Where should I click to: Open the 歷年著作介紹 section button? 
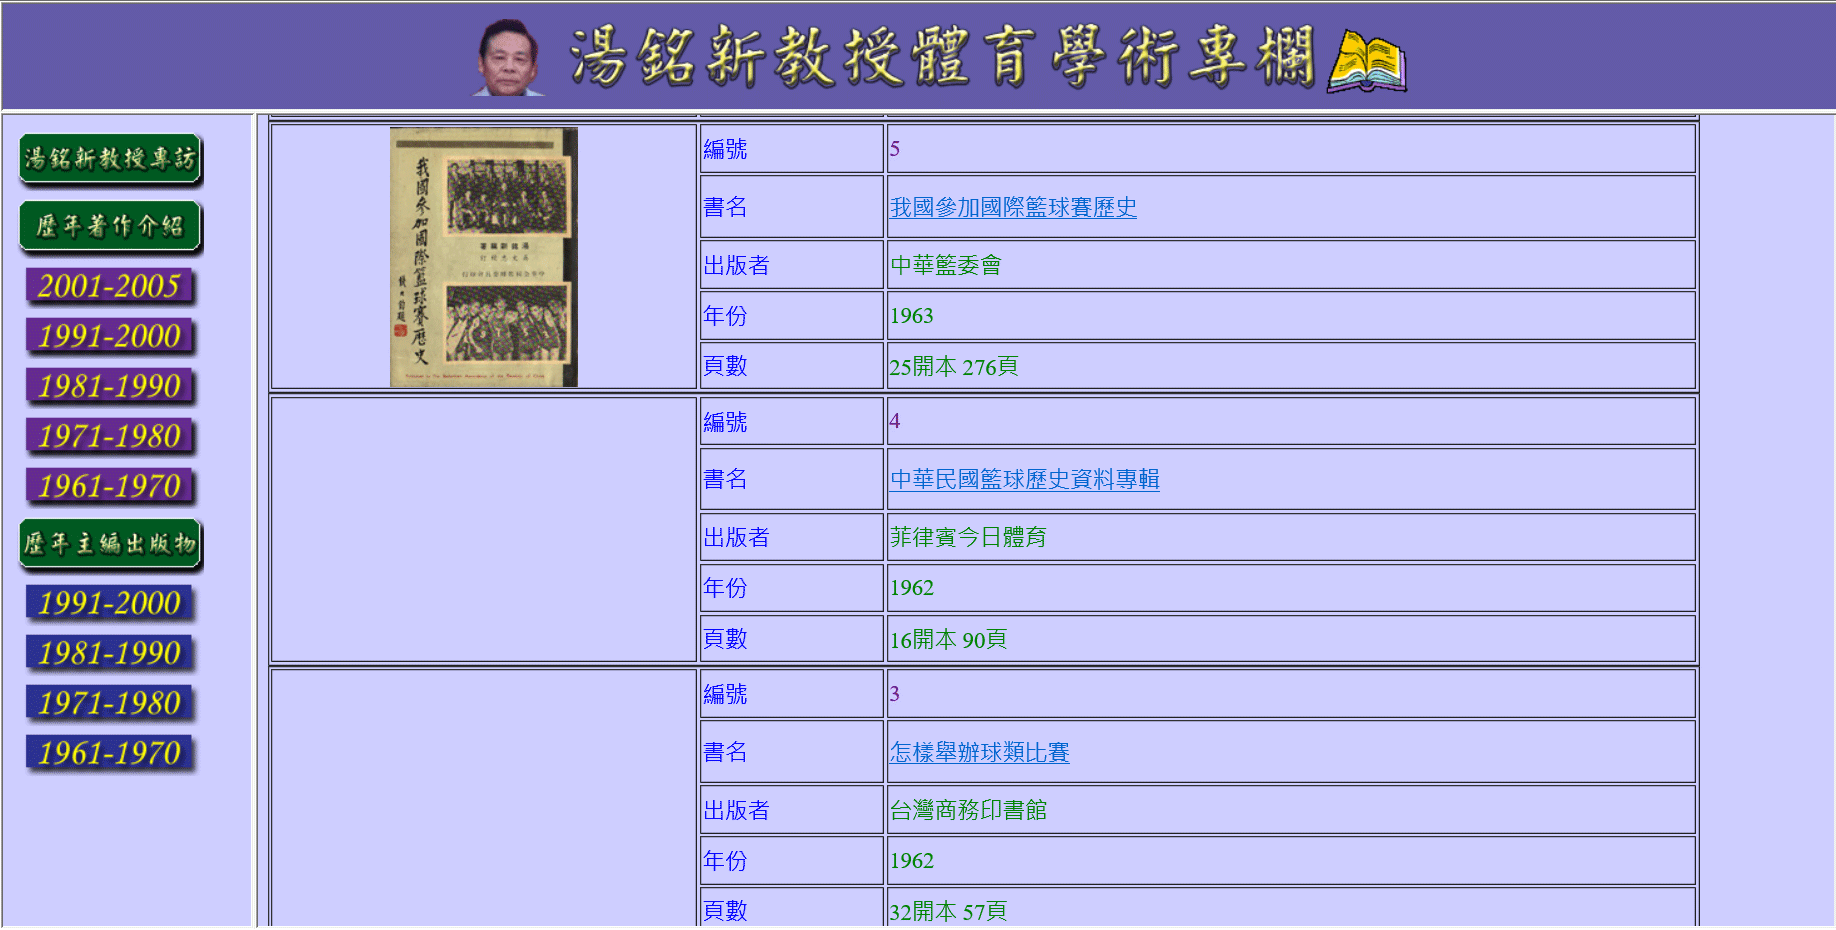click(x=110, y=227)
